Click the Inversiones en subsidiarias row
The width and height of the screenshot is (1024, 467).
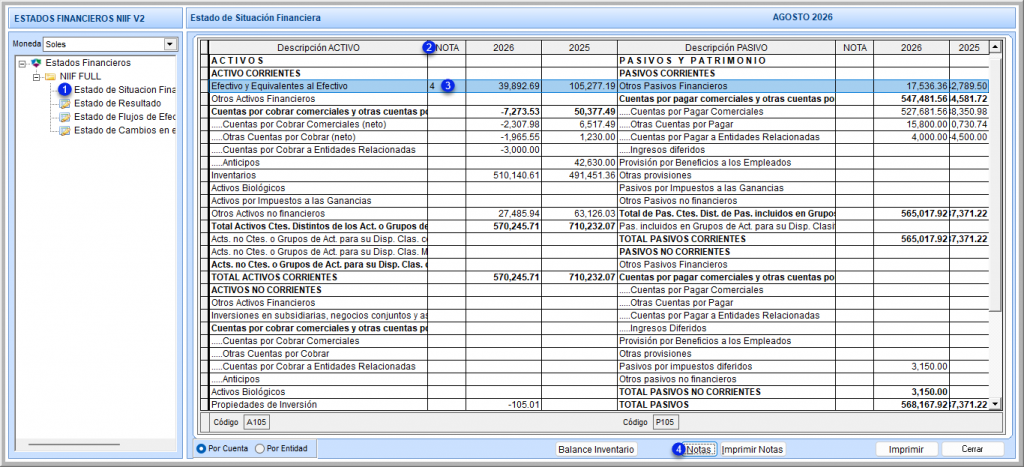(318, 315)
